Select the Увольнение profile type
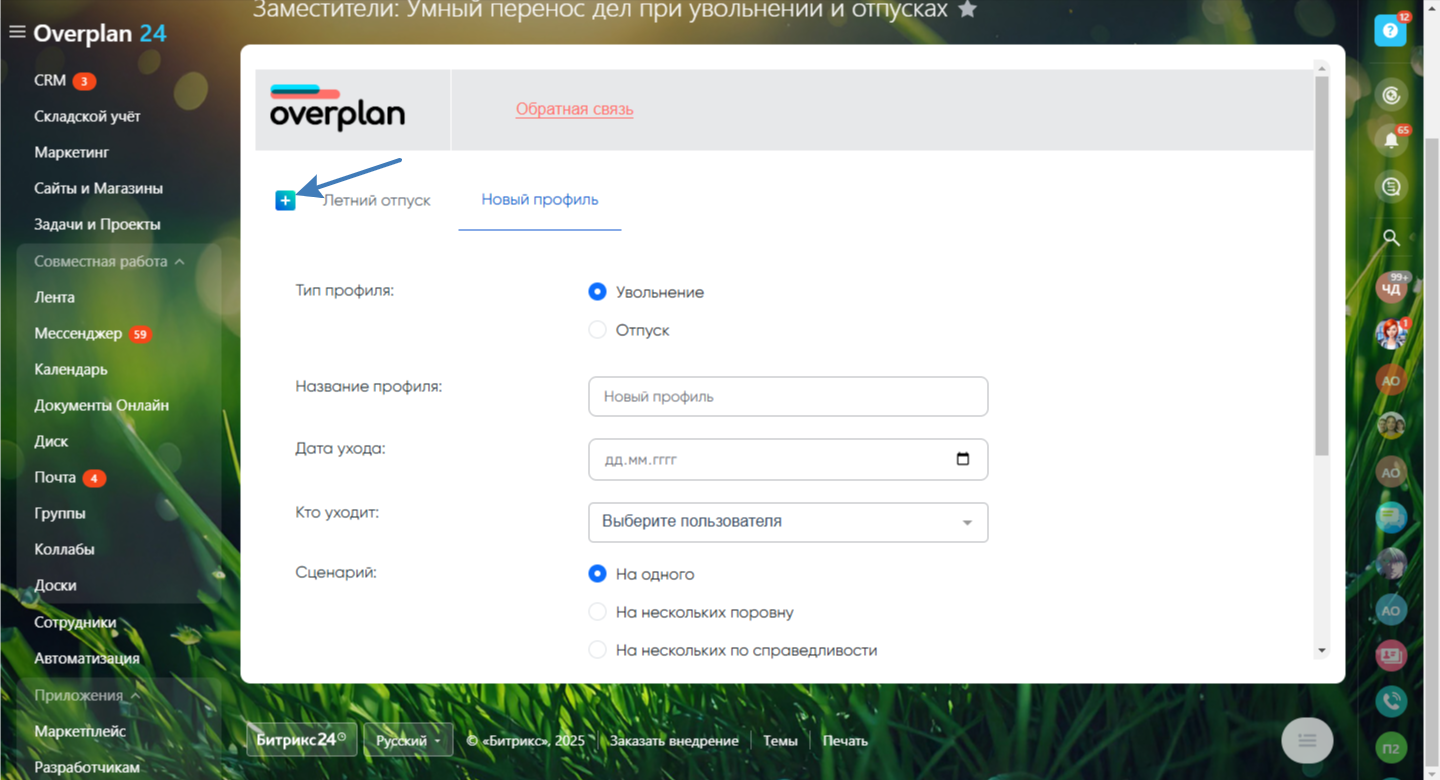The image size is (1440, 780). pos(597,292)
